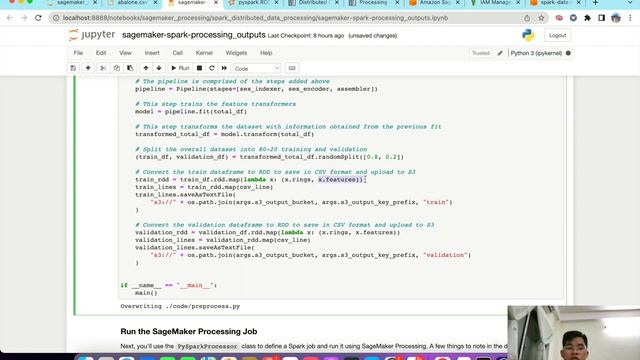Viewport: 640px width, 360px height.
Task: Click the 'Run the SageMaker Processing Job' heading
Action: (189, 331)
